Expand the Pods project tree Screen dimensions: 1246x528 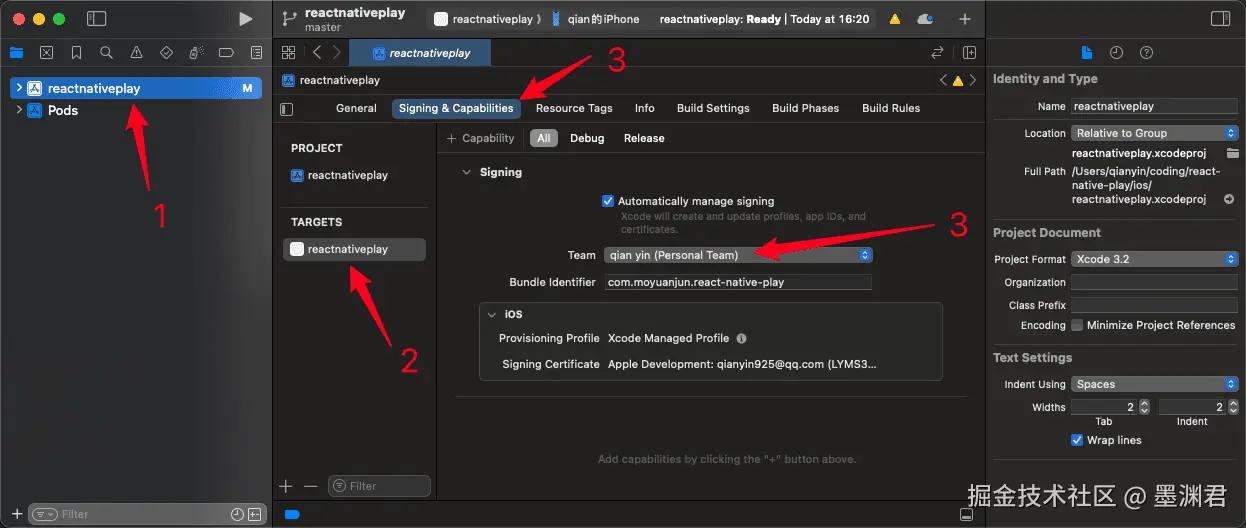click(x=19, y=110)
